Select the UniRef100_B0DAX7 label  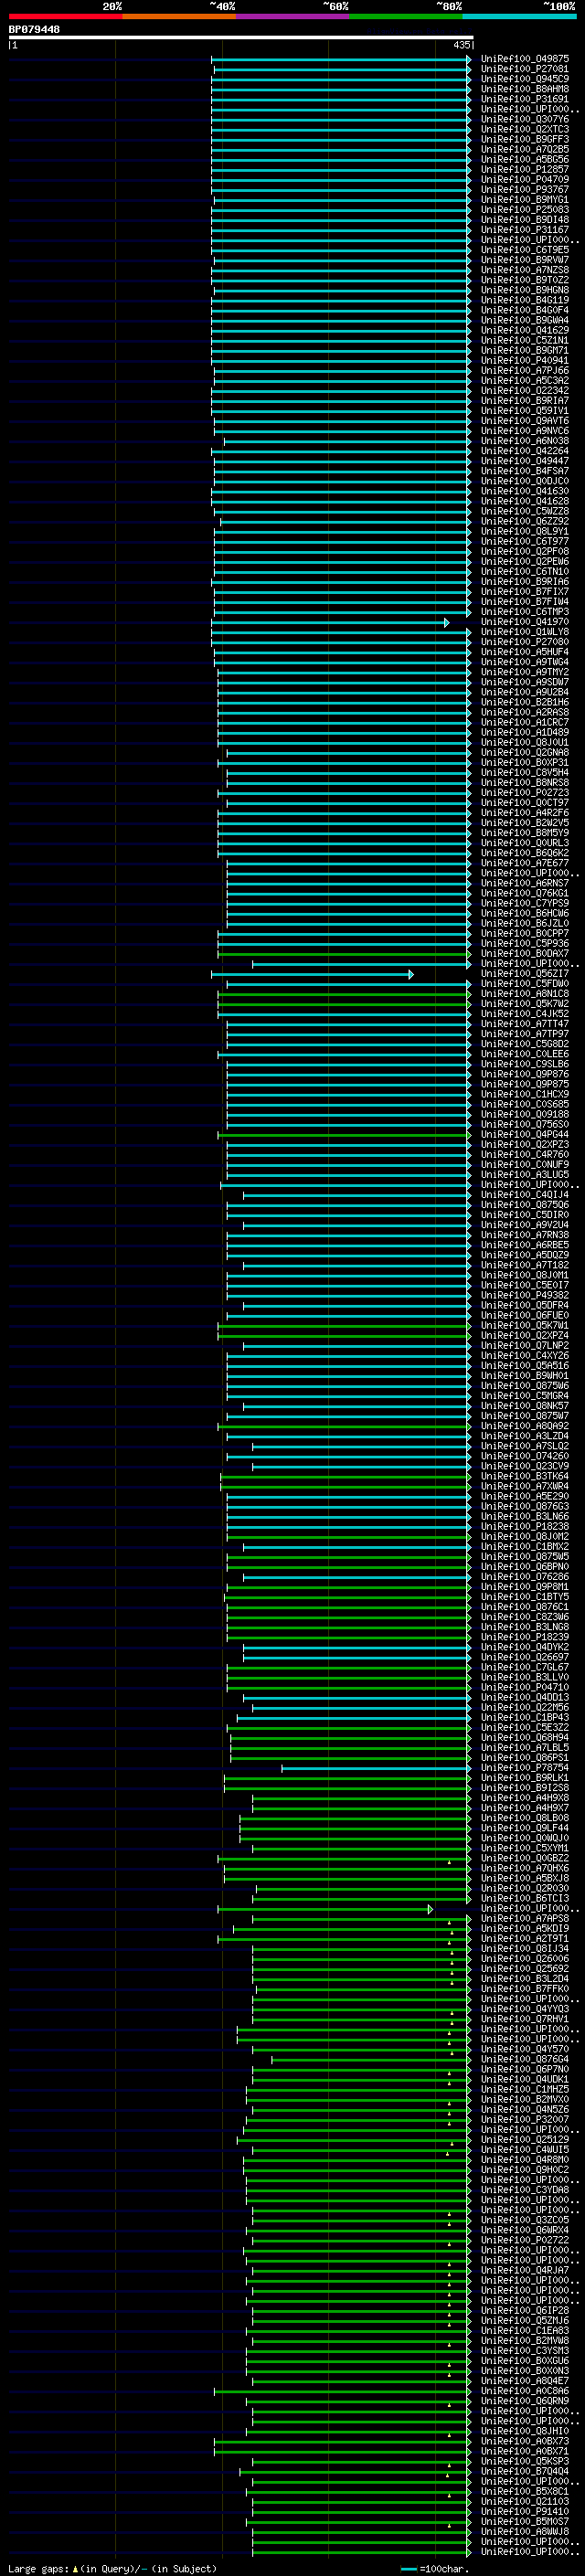click(525, 954)
